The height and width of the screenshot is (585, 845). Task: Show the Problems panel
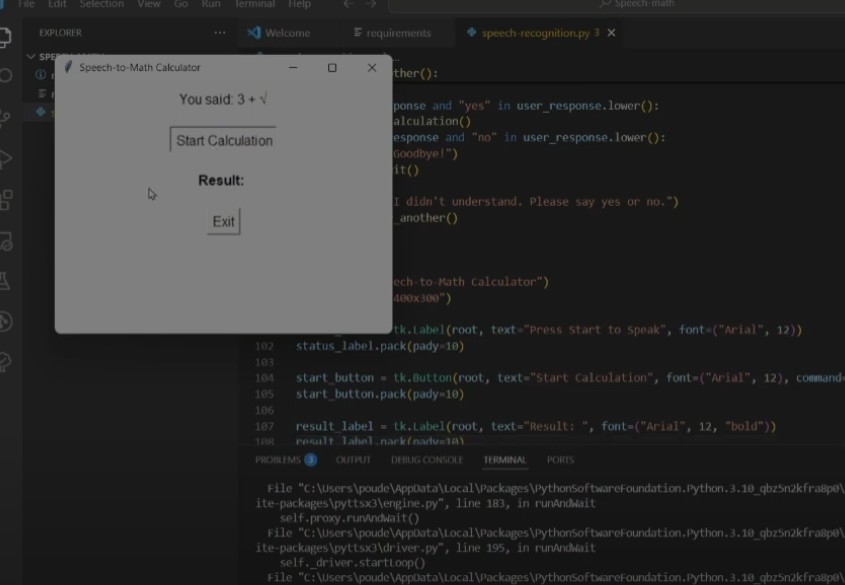coord(286,460)
